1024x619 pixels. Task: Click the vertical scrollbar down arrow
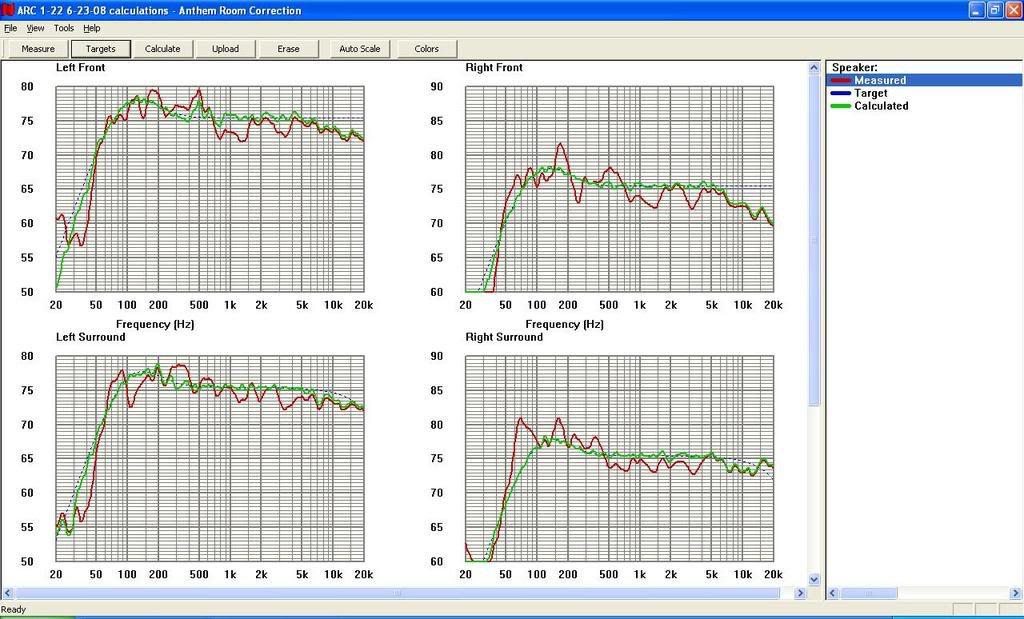814,578
